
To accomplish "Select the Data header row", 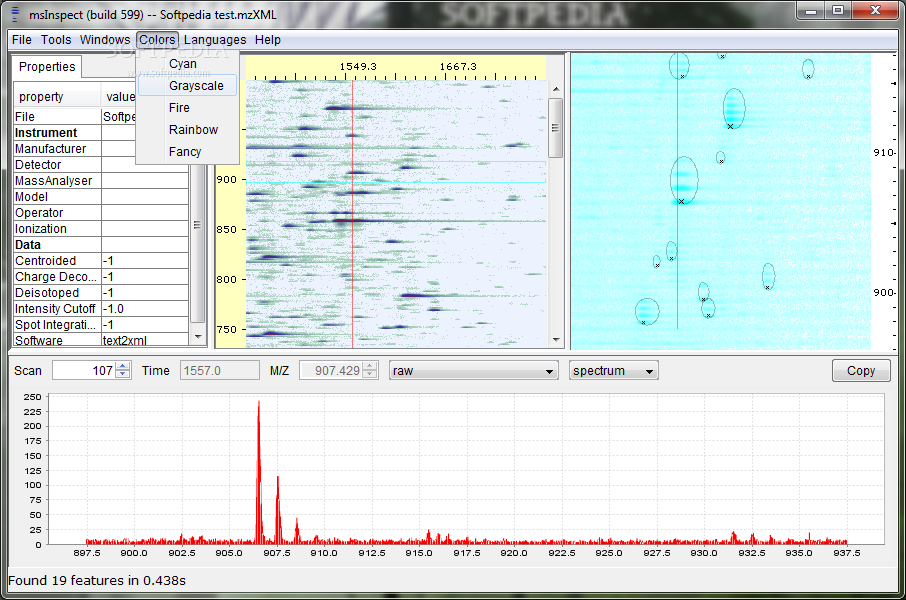I will click(x=101, y=245).
